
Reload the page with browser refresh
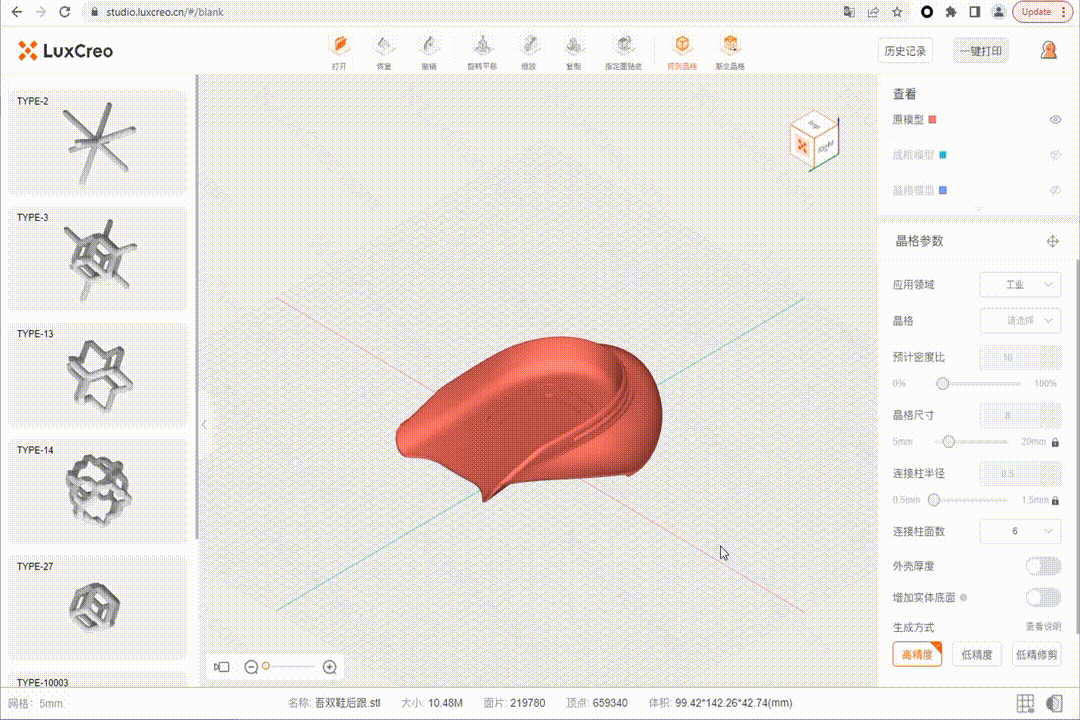64,12
